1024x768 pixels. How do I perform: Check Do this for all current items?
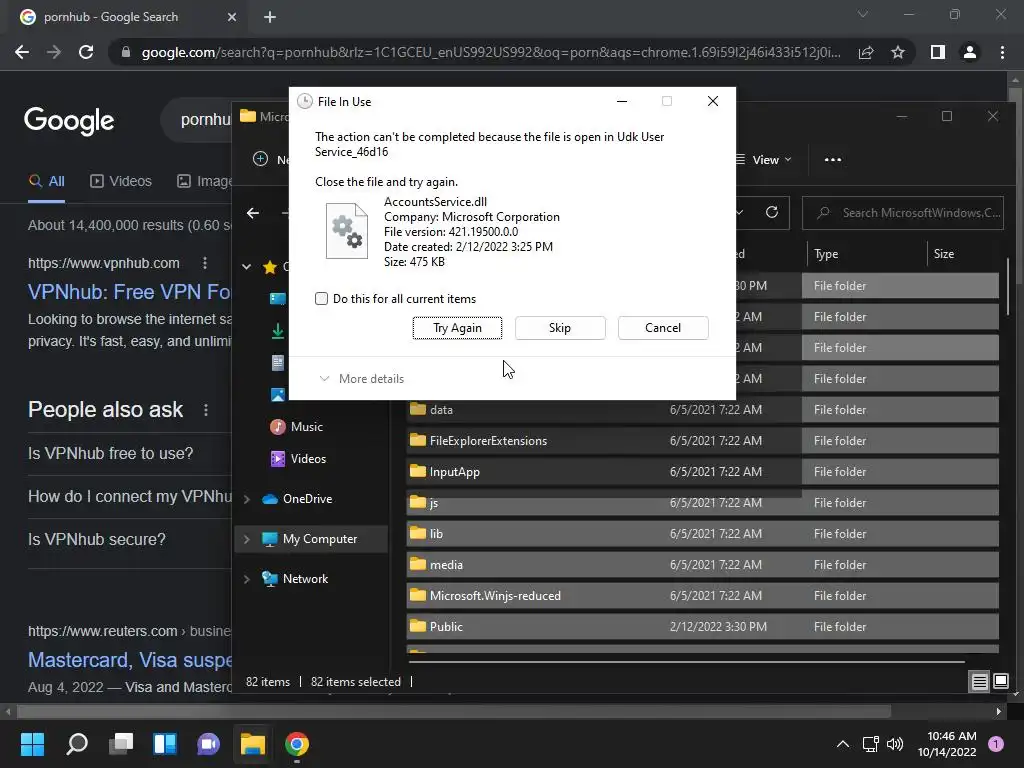click(x=321, y=298)
